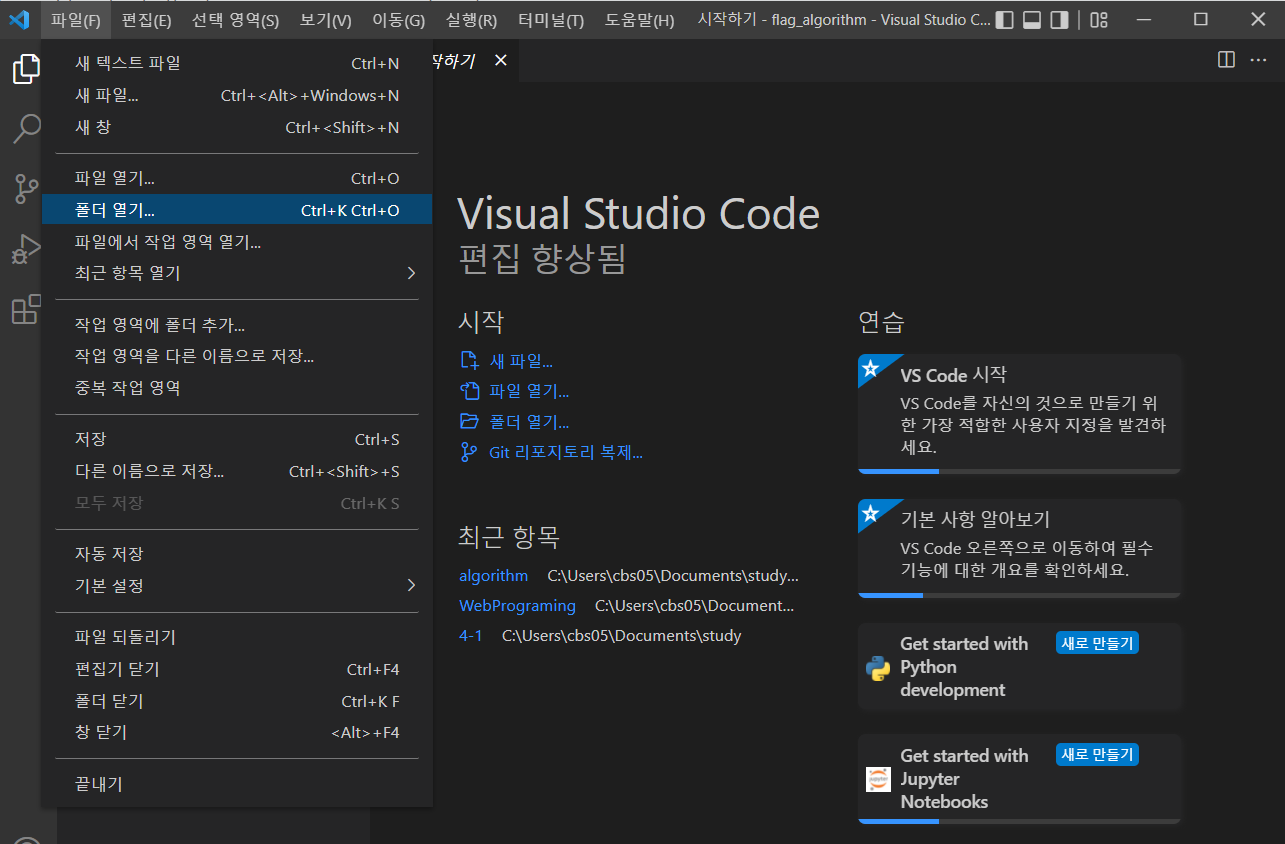Click the folder icon beside 폴더 열기 link
This screenshot has width=1285, height=844.
[469, 422]
